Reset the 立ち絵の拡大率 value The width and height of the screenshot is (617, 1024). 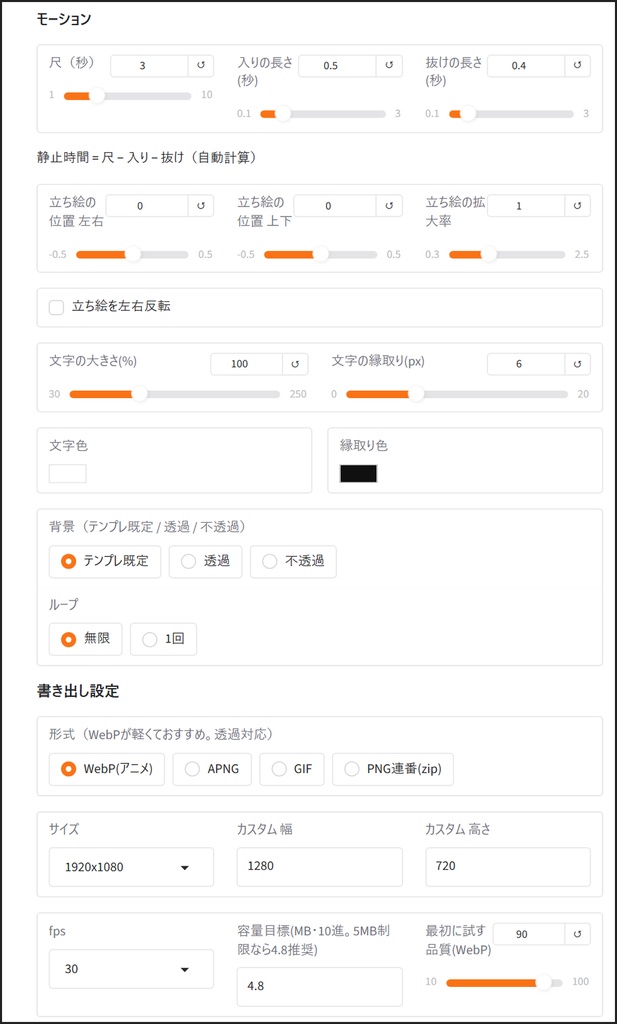click(x=577, y=206)
